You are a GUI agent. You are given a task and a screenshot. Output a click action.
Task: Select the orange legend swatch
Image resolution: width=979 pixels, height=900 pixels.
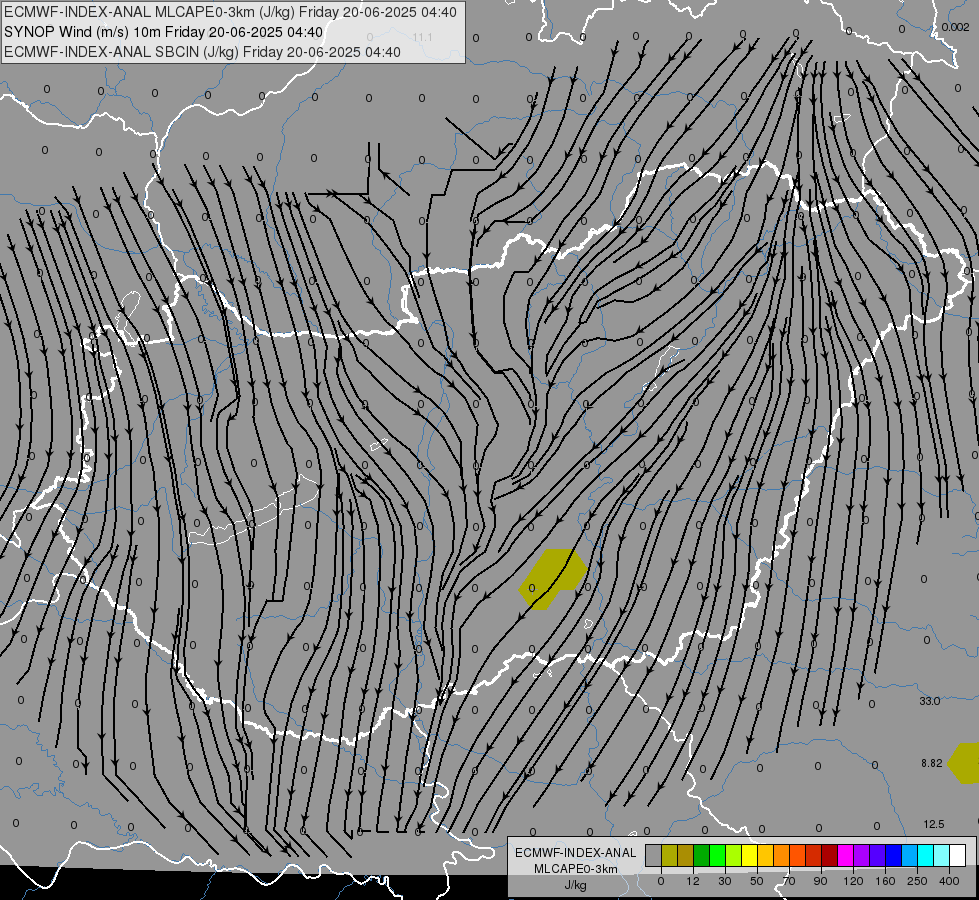[x=782, y=855]
